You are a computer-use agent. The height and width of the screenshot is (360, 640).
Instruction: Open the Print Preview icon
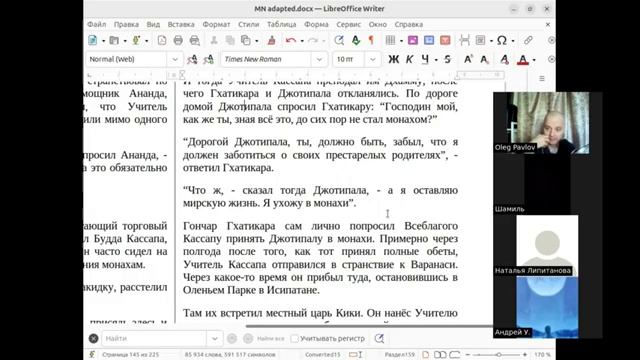[x=195, y=40]
